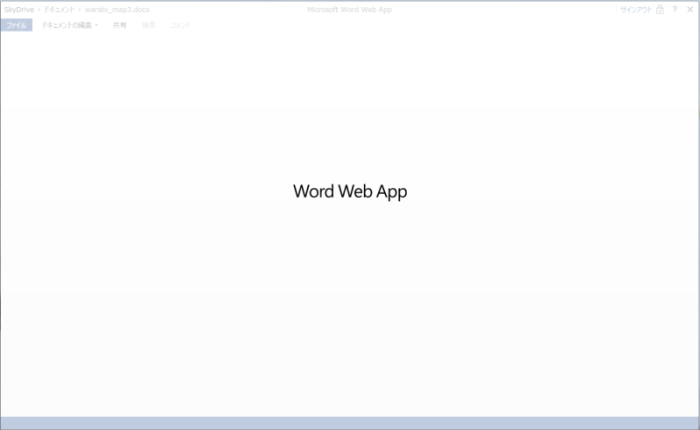Select the 検索 find option
Screen dimensions: 700x430
tap(149, 24)
